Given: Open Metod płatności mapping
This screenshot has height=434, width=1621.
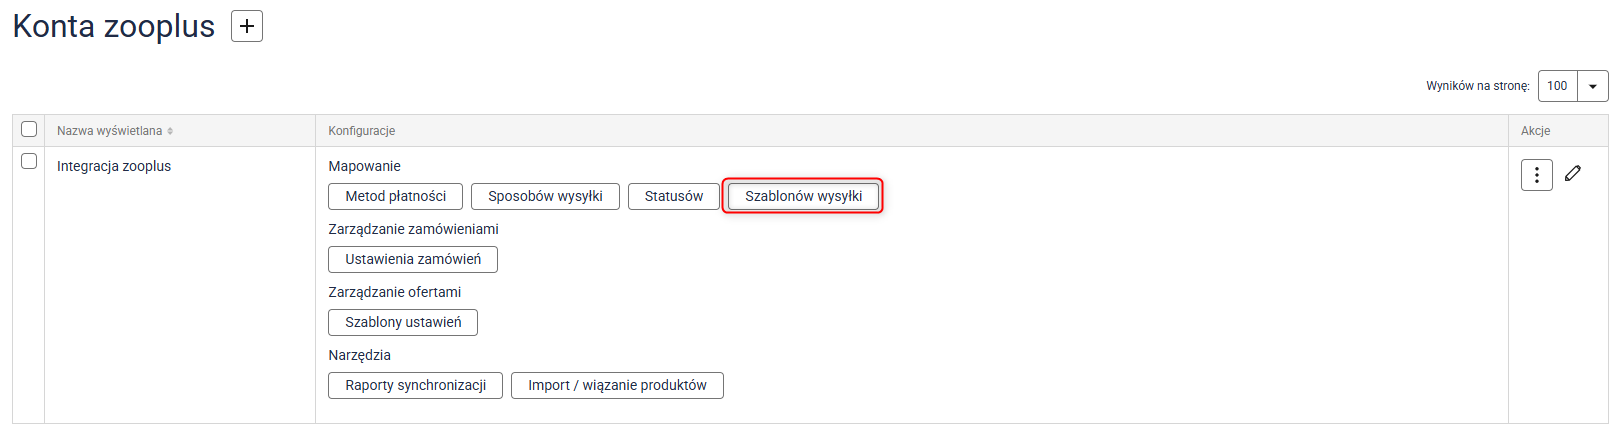Looking at the screenshot, I should click(x=395, y=196).
